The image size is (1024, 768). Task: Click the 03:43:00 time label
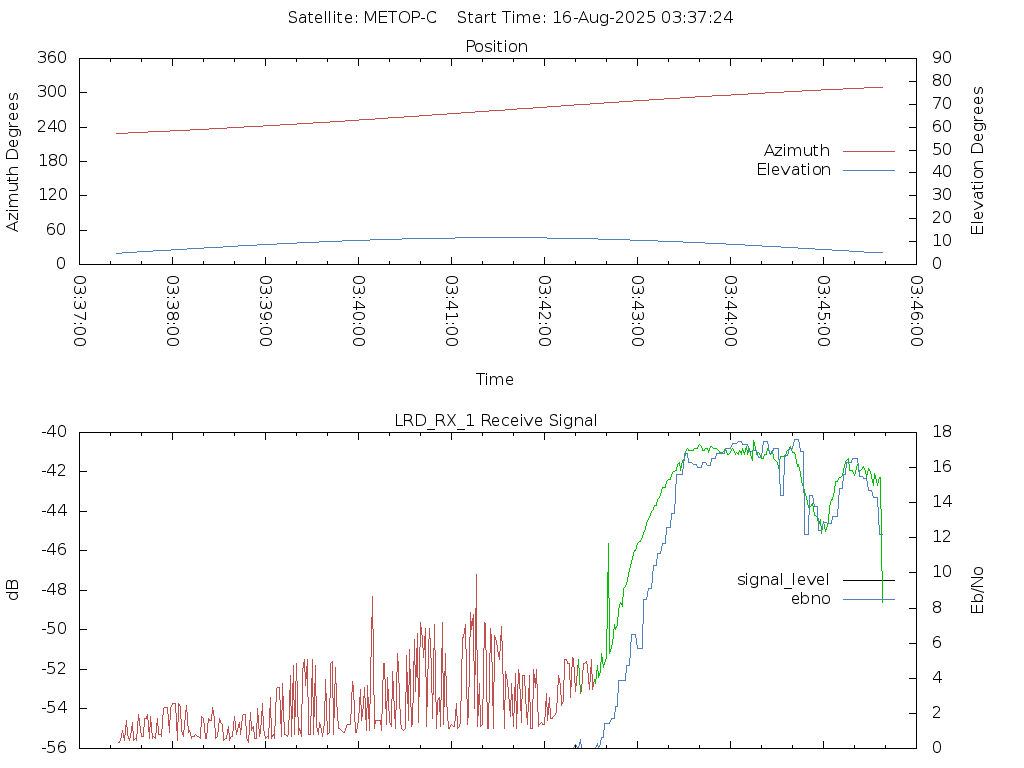[x=637, y=311]
